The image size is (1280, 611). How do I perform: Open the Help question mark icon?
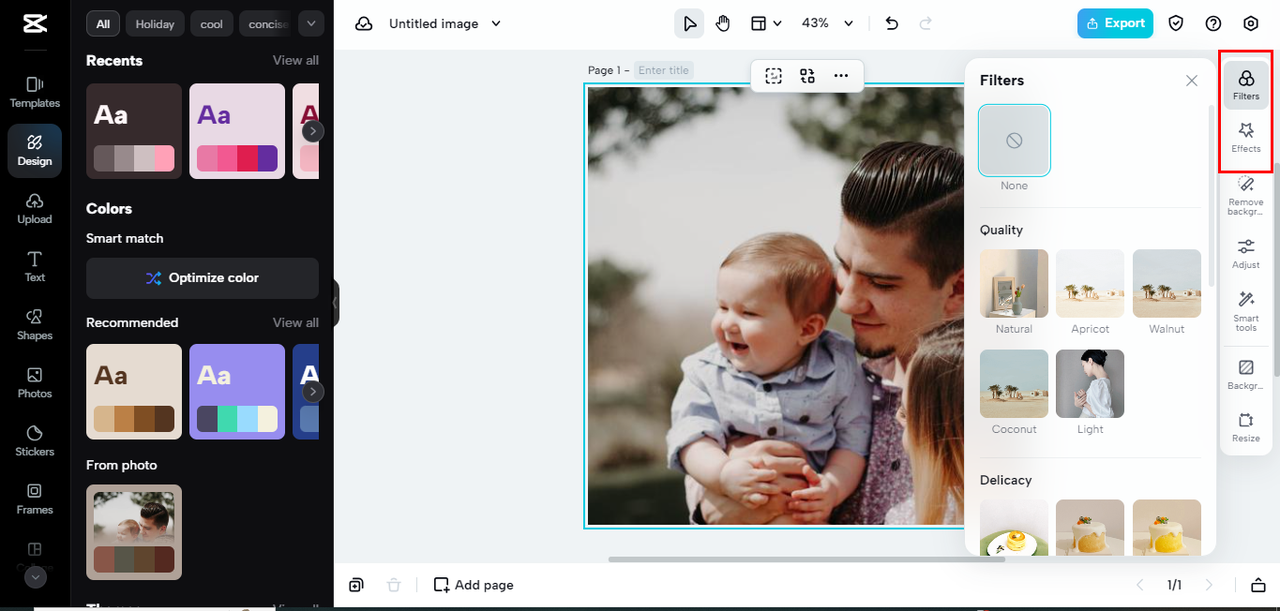coord(1214,23)
